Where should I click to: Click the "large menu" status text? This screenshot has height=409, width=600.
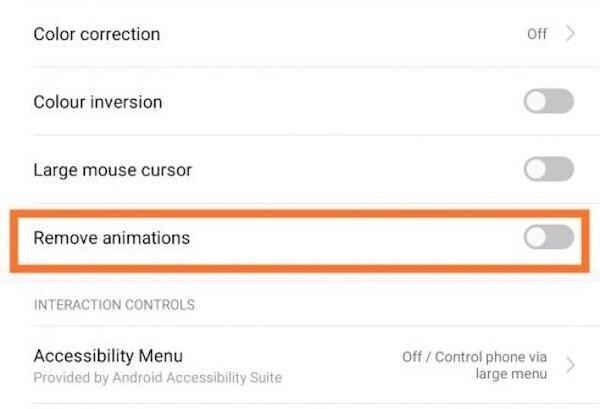click(511, 374)
